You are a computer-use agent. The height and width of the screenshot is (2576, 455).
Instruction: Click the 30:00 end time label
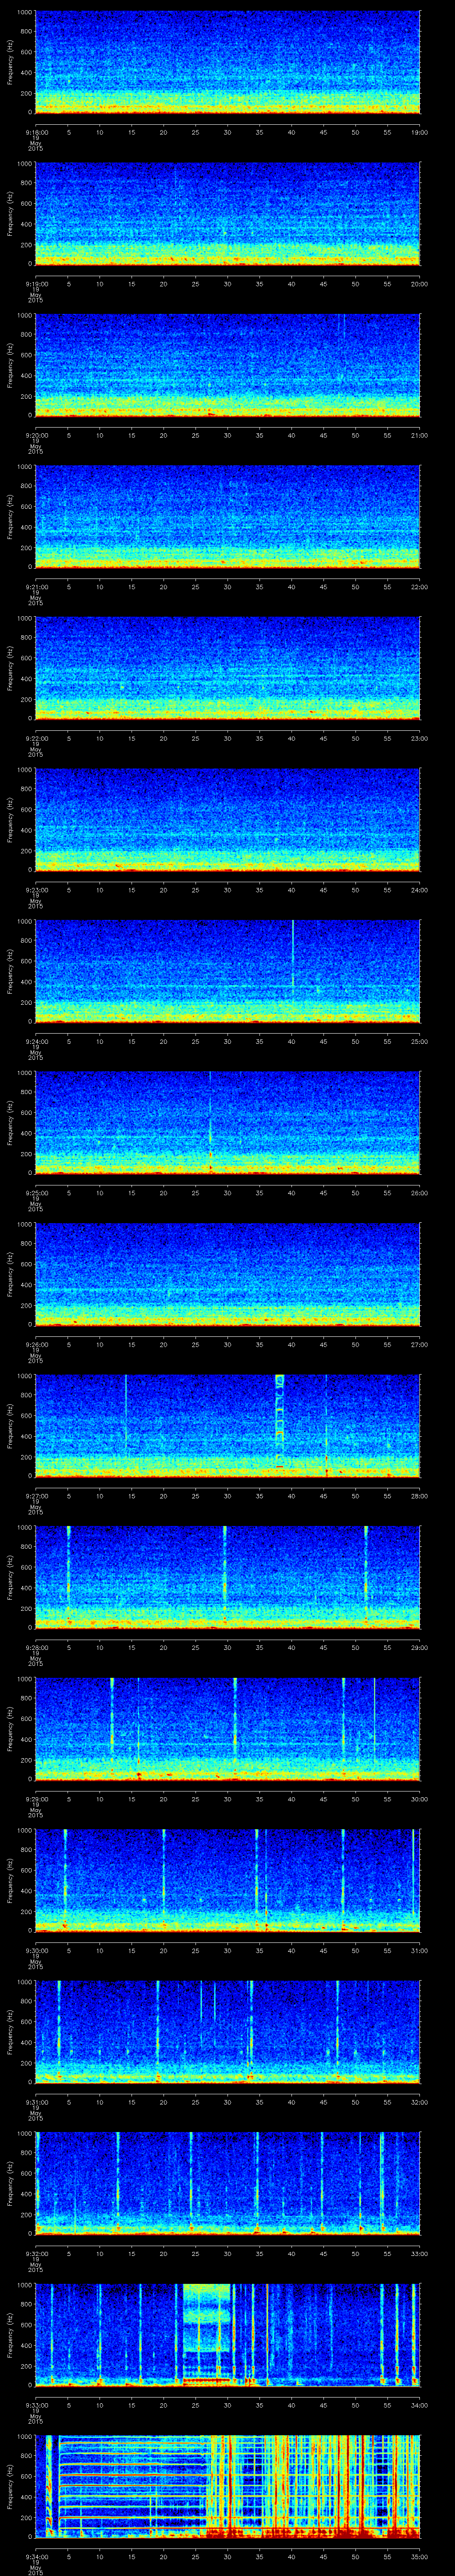[x=419, y=1798]
